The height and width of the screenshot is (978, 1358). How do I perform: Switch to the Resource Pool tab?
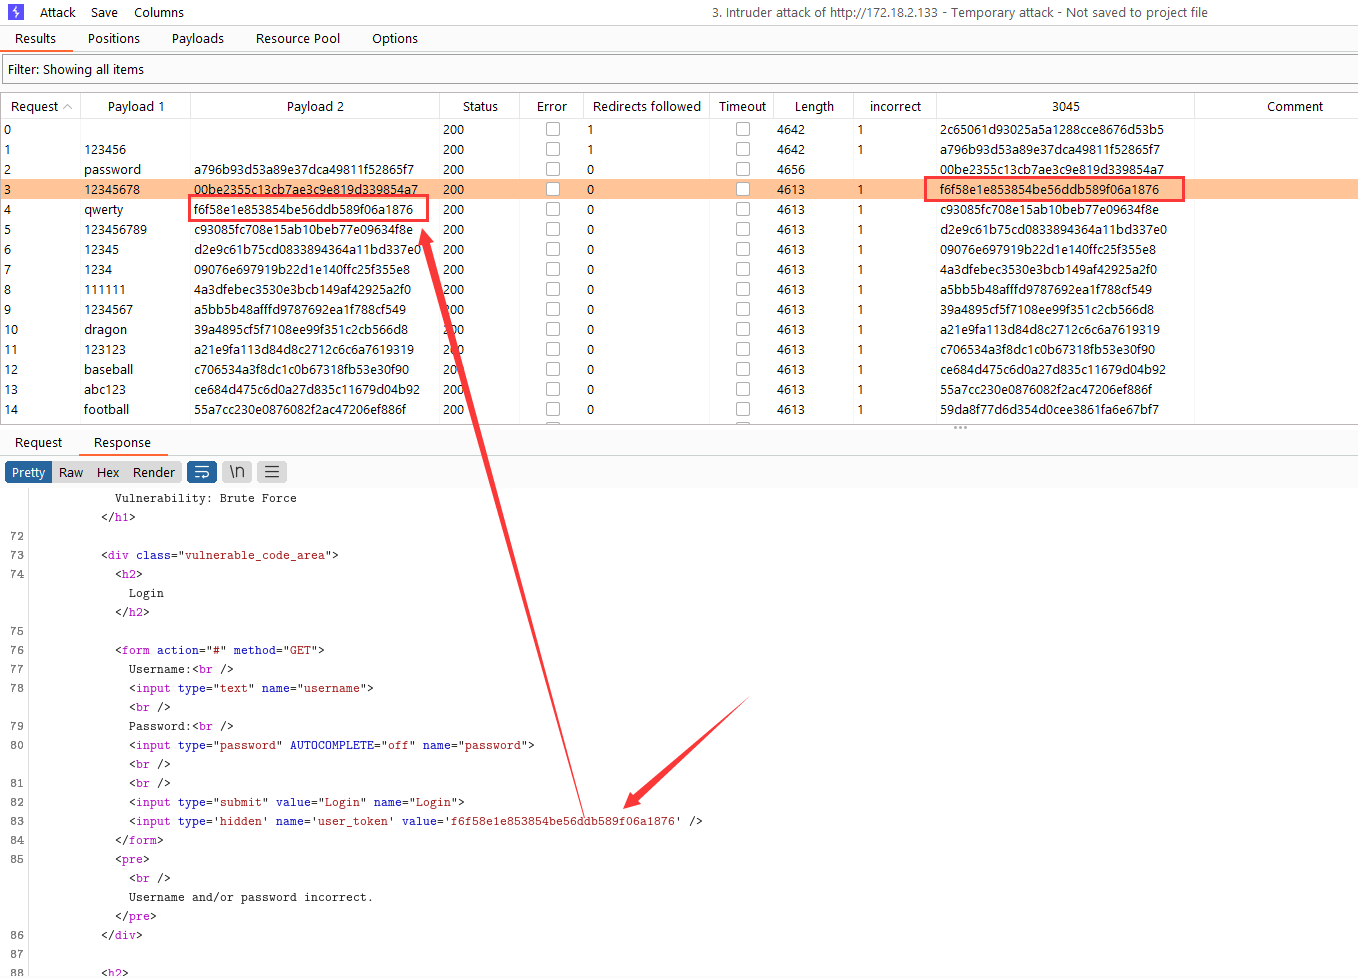pyautogui.click(x=298, y=39)
